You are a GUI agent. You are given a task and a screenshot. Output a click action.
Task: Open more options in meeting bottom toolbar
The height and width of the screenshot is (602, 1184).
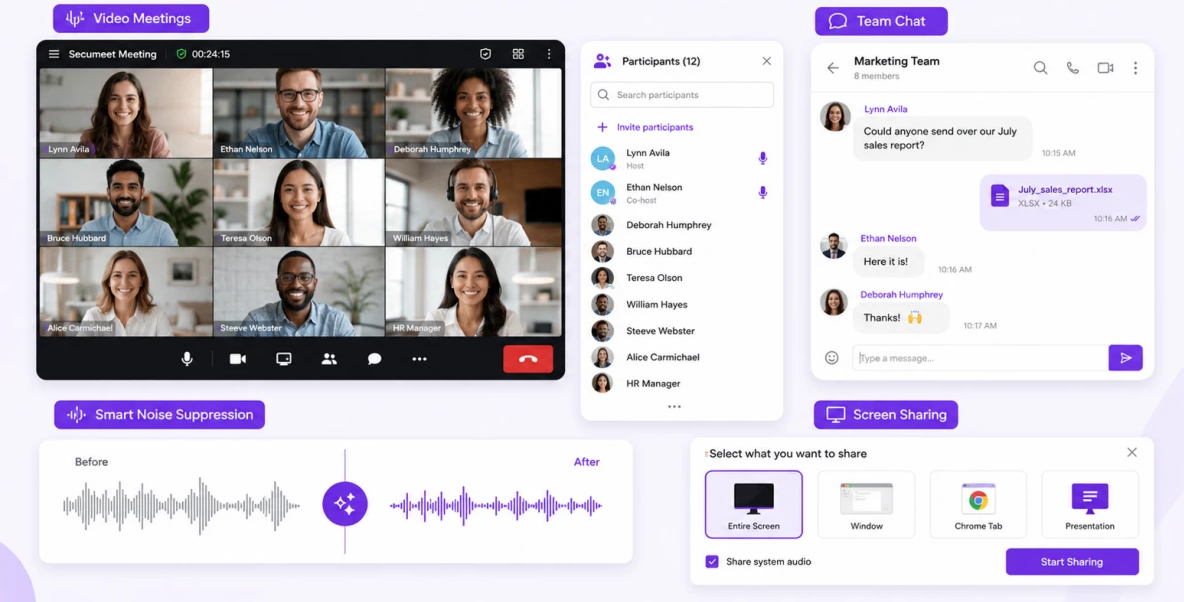click(419, 359)
